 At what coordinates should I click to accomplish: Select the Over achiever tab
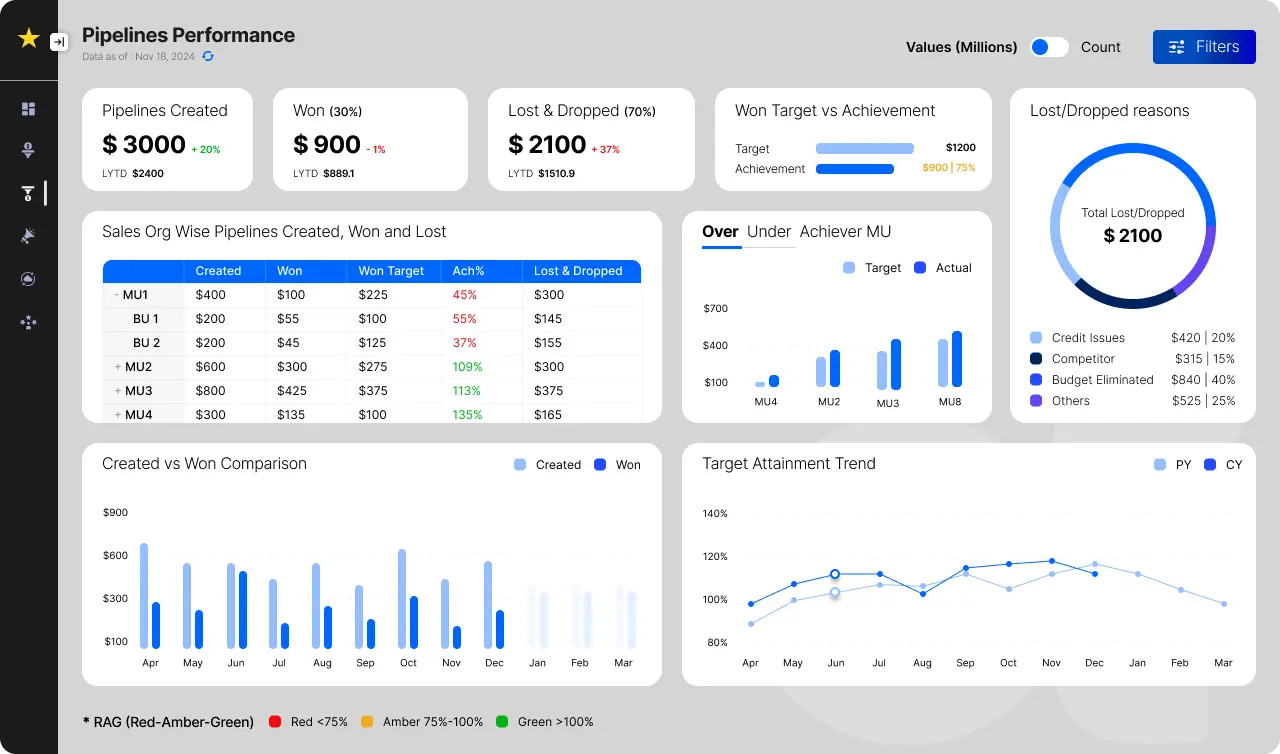(720, 232)
